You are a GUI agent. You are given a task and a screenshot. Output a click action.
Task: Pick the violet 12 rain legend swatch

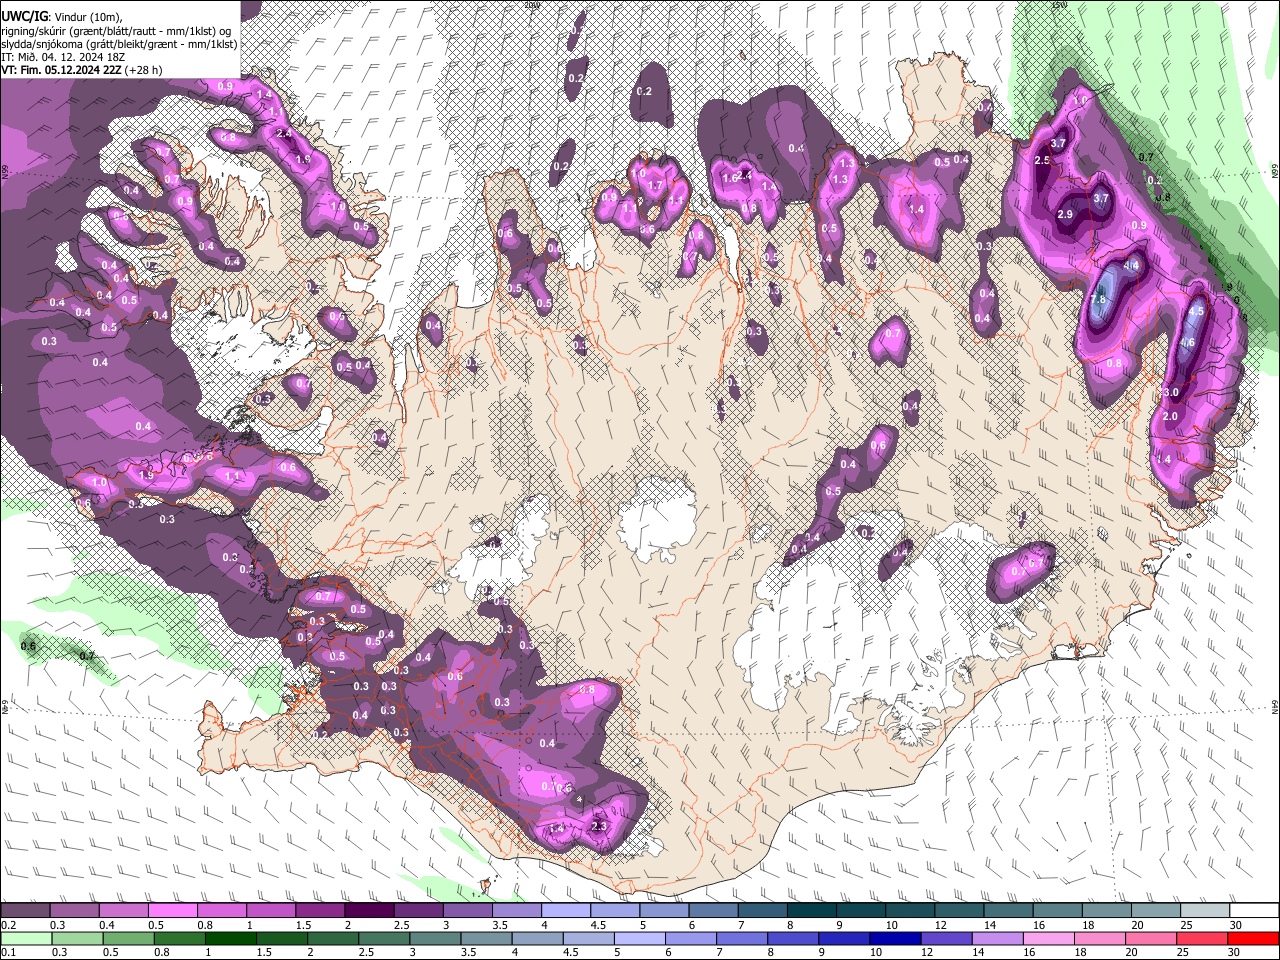coord(946,938)
